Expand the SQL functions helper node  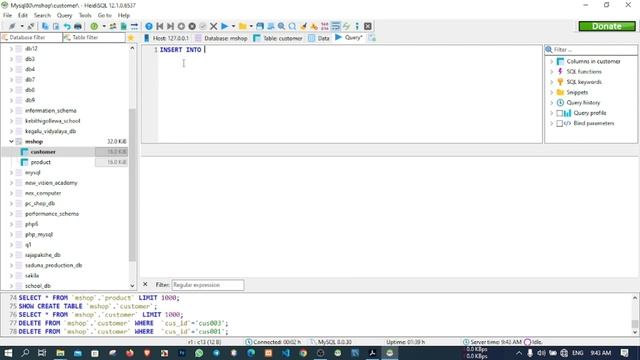551,72
